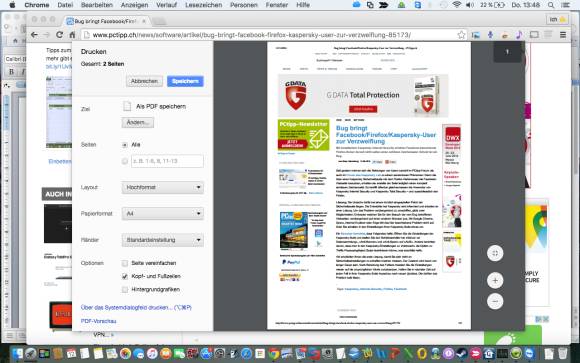Image resolution: width=580 pixels, height=363 pixels.
Task: Enable the Hintergrundgrafiken checkbox
Action: [x=125, y=289]
